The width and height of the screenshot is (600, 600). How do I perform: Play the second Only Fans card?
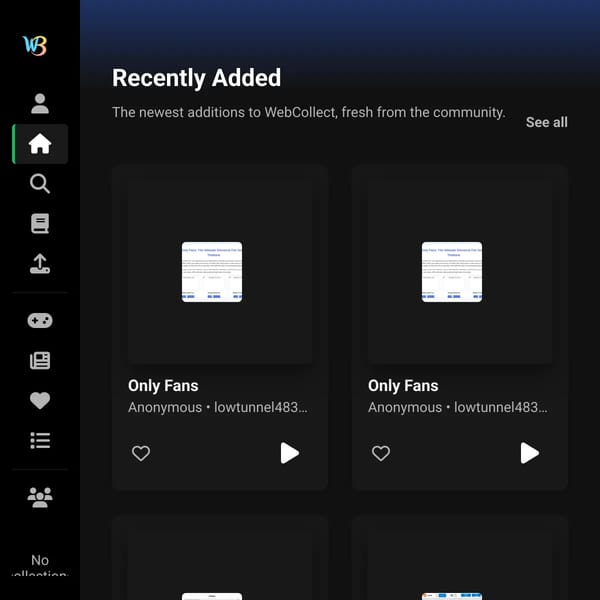[530, 453]
